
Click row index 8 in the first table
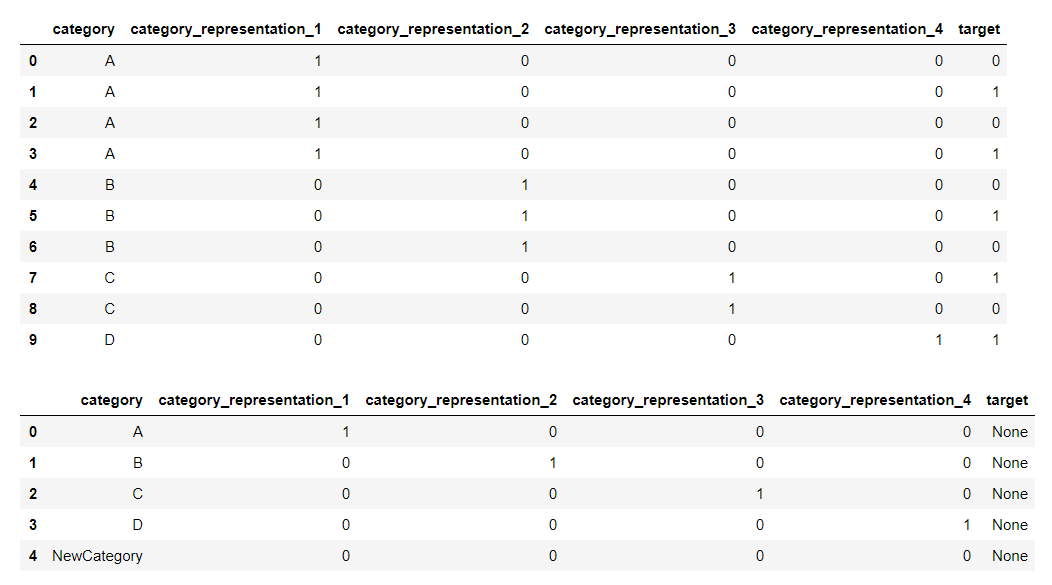[33, 309]
